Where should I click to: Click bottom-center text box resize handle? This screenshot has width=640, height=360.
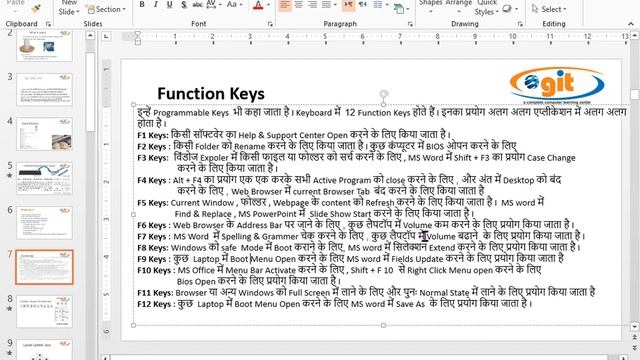coord(383,325)
